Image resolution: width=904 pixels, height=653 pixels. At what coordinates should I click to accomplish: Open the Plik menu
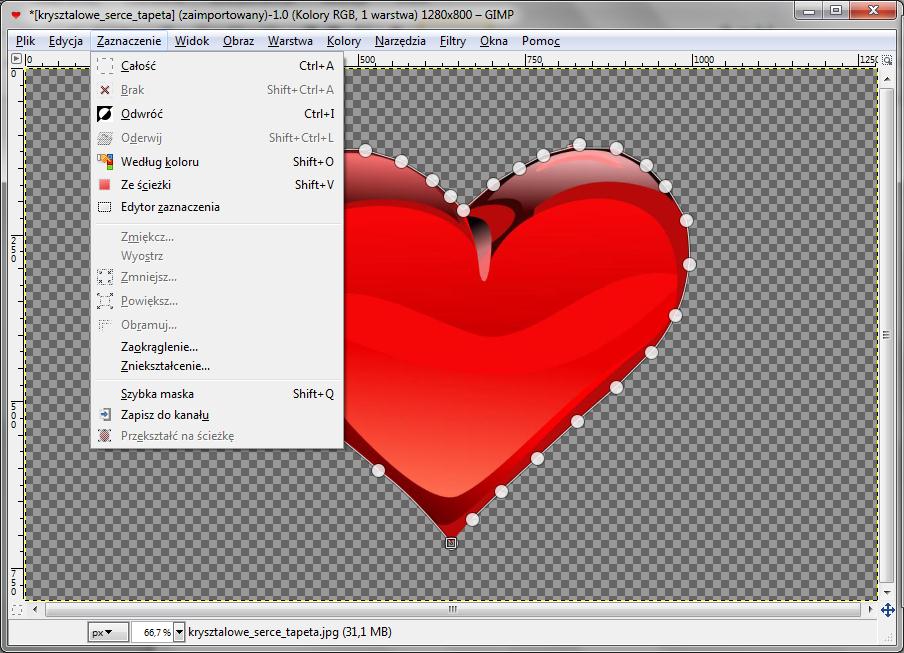(x=25, y=41)
